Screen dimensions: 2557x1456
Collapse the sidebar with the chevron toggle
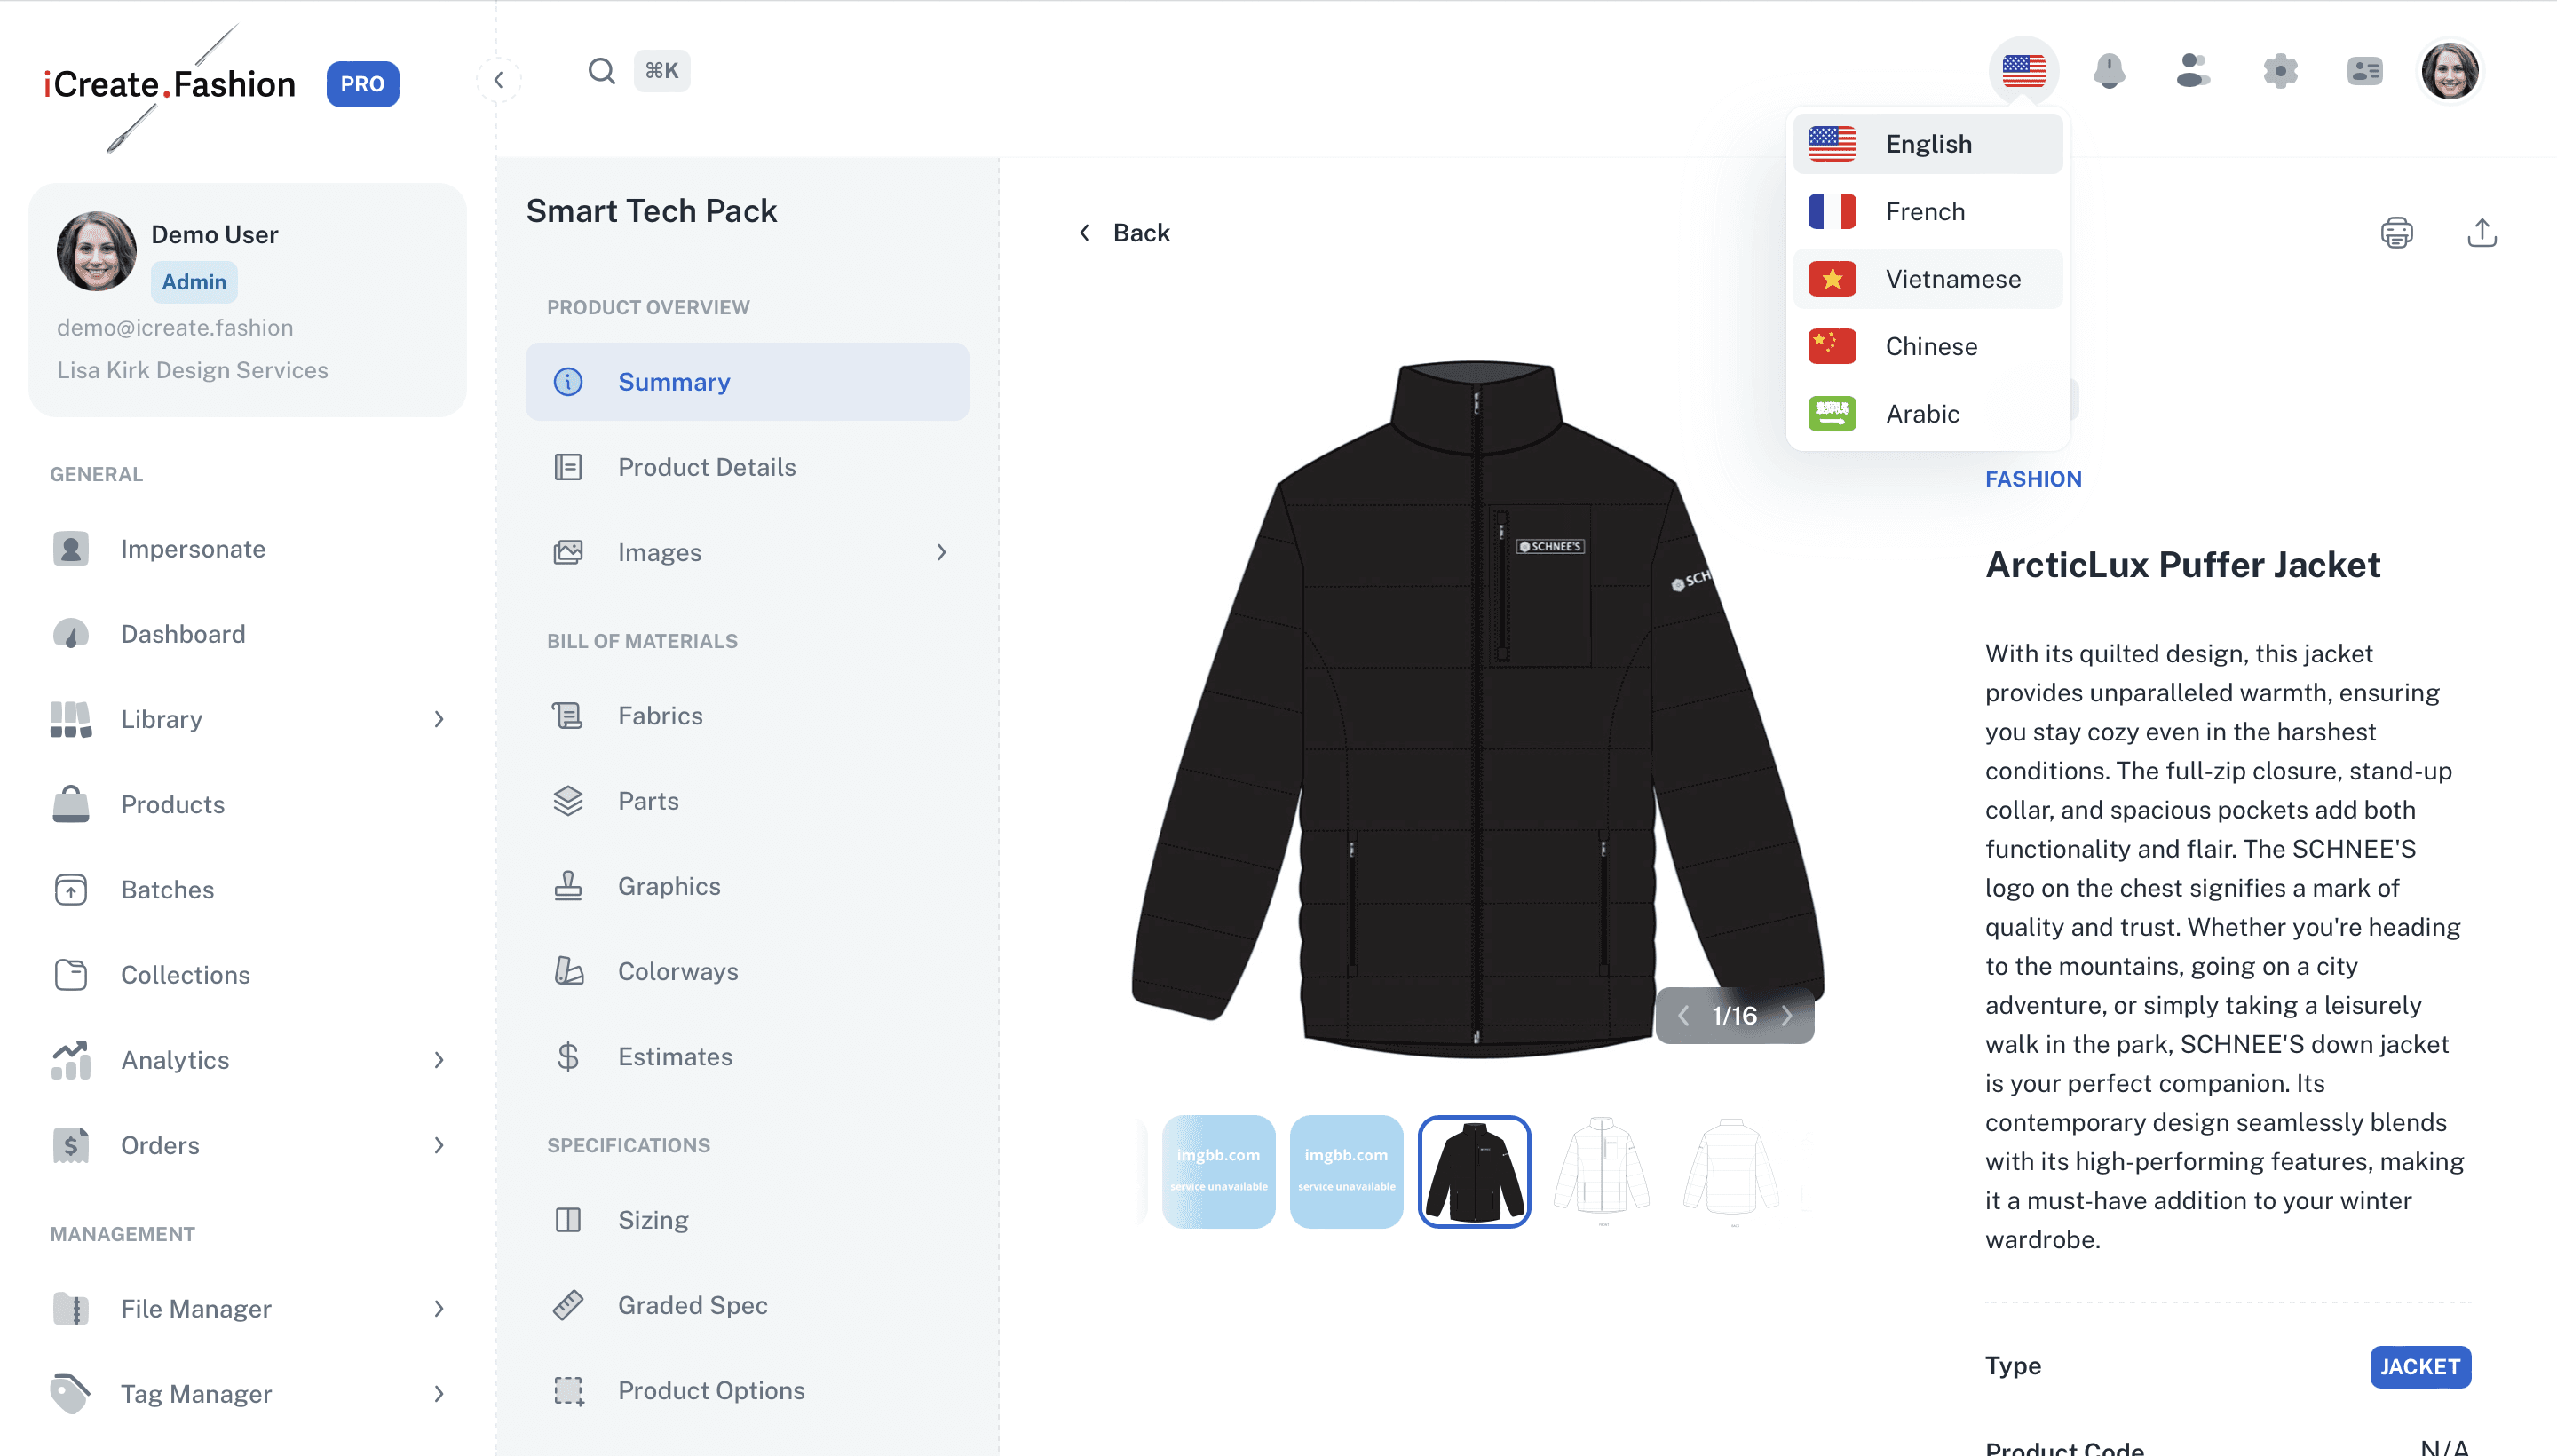tap(498, 80)
